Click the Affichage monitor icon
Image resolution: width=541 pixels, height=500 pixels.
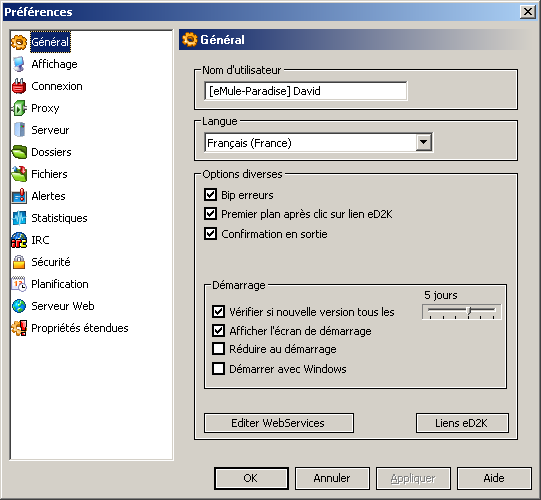[19, 64]
